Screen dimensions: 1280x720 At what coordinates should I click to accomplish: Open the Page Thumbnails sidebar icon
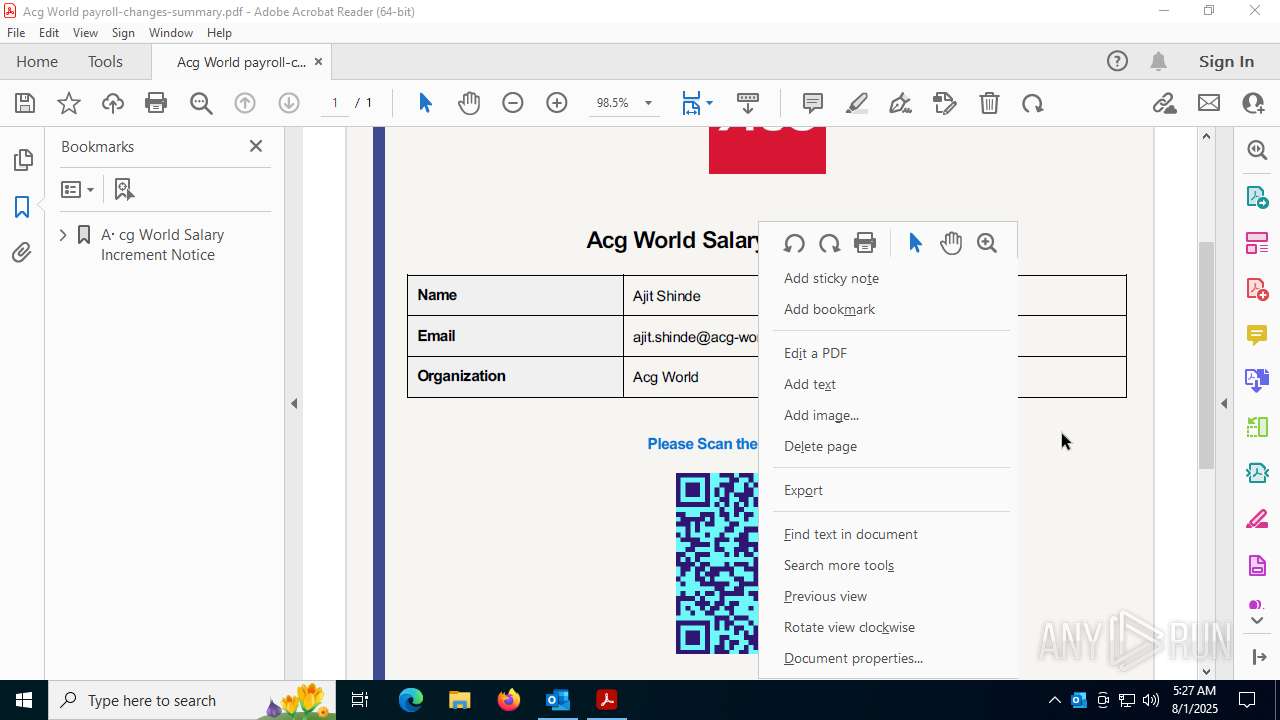coord(22,160)
